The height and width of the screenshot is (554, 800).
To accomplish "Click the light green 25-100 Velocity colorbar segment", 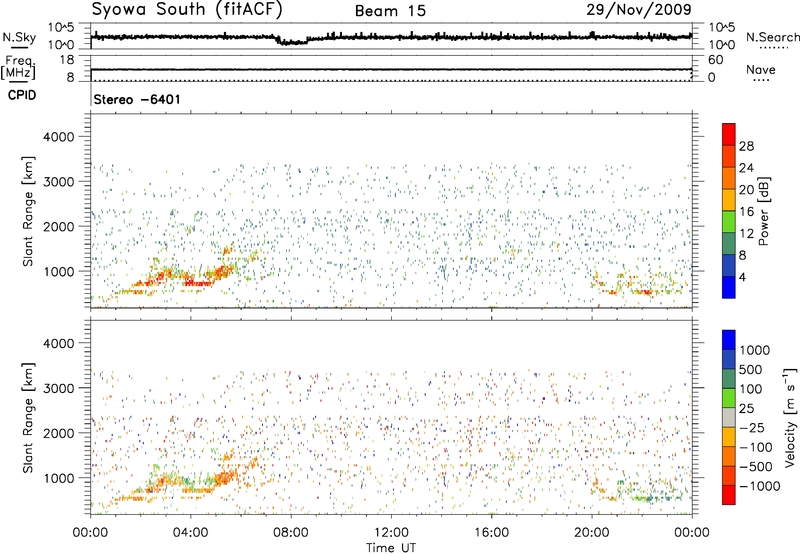I will coord(729,398).
